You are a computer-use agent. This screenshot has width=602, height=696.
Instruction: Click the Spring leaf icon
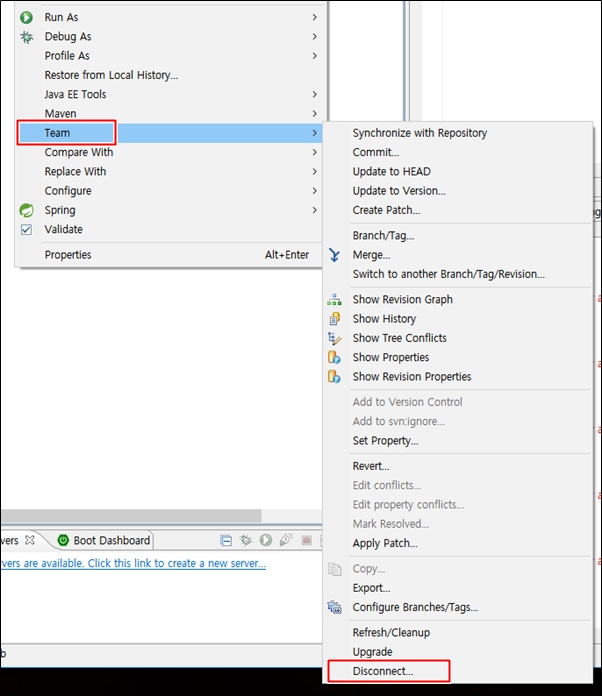pos(27,210)
